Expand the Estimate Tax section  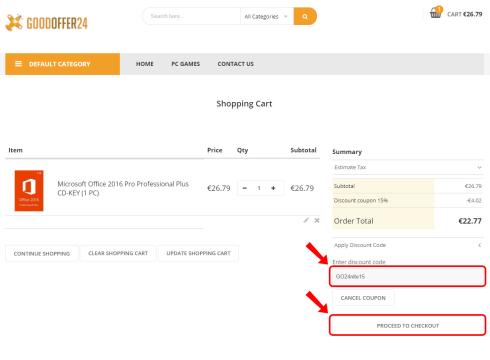click(x=408, y=167)
